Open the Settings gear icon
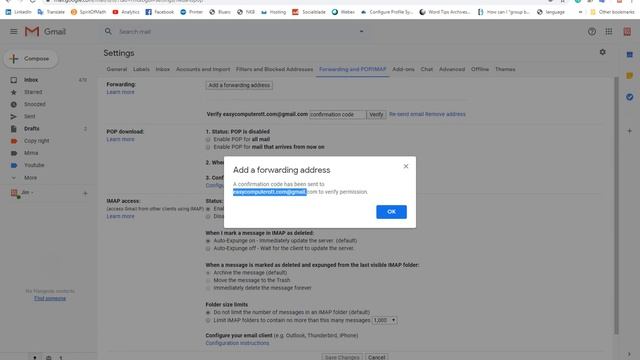 pyautogui.click(x=602, y=52)
